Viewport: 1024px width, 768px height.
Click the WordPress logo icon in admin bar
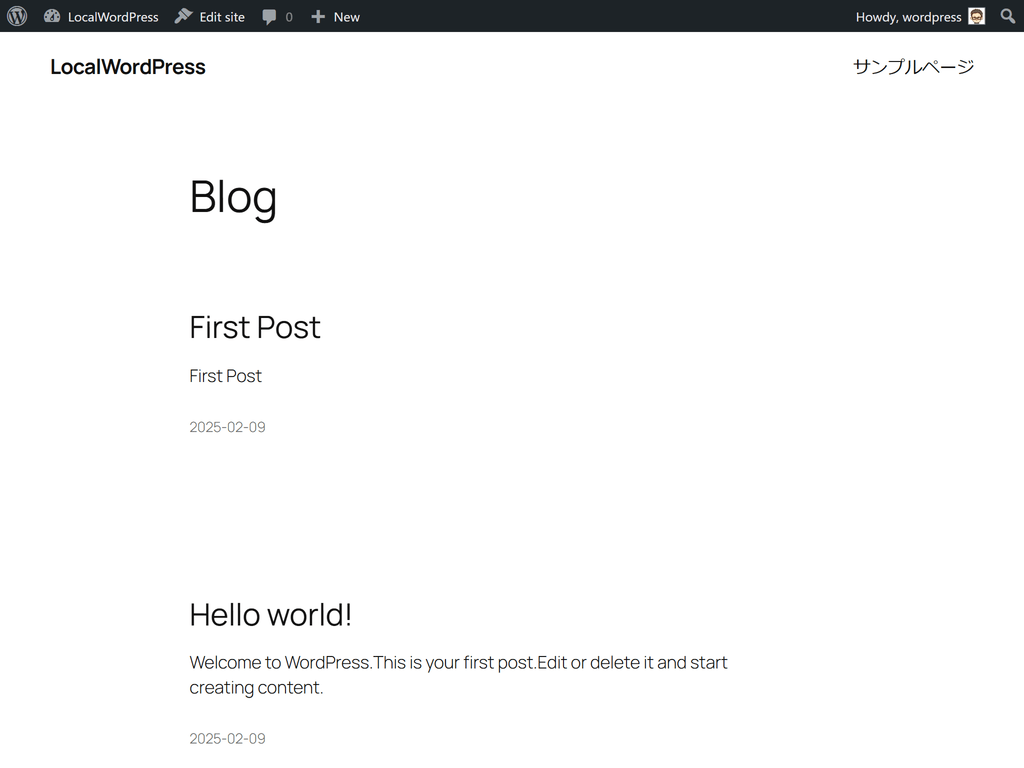tap(17, 16)
